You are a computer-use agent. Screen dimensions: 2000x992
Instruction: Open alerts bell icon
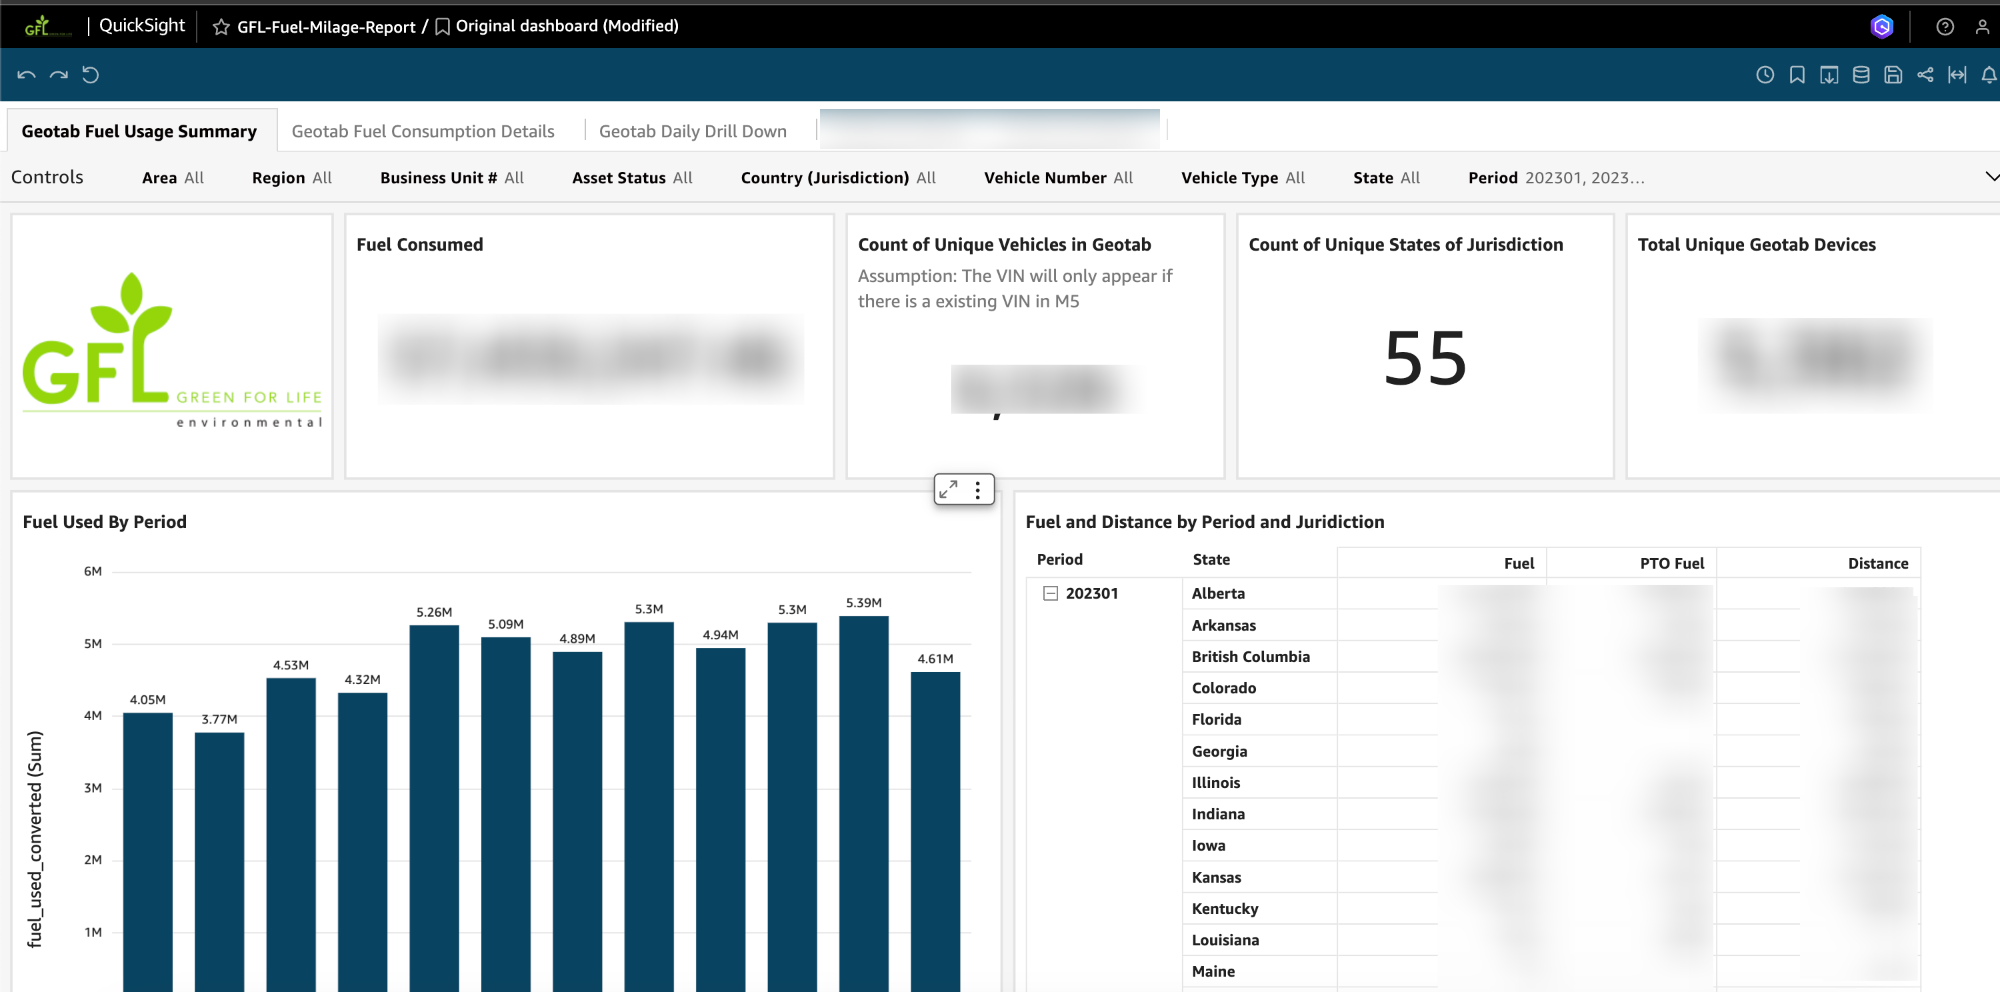1989,75
